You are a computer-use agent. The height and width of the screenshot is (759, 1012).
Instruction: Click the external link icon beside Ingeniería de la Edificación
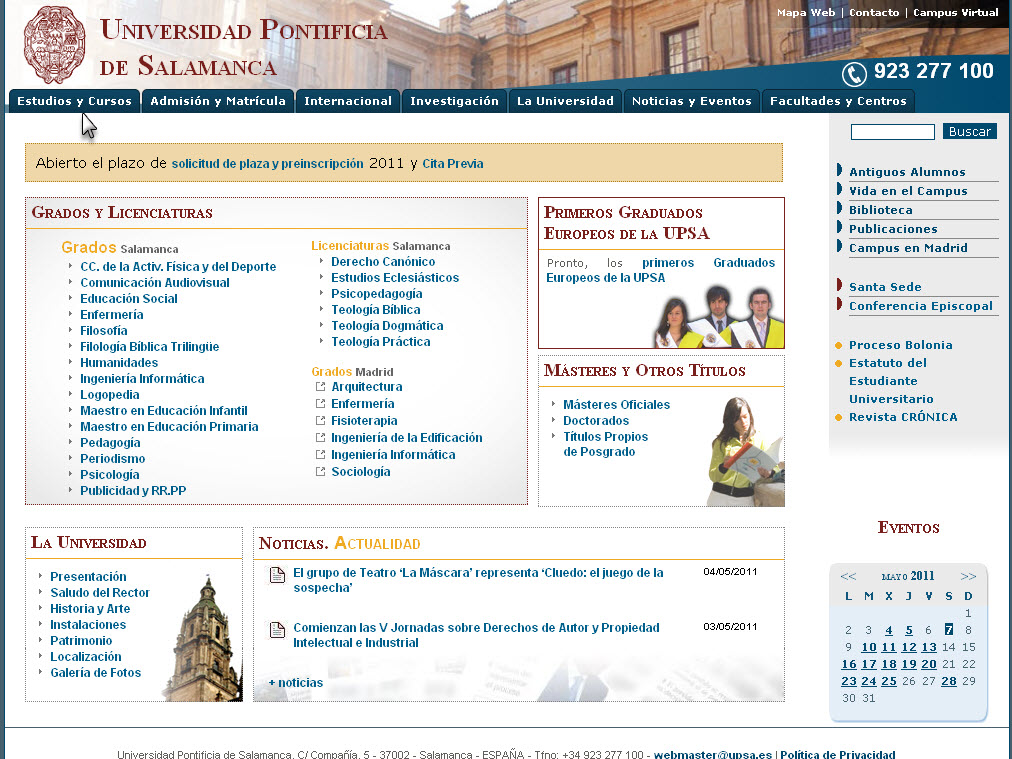pos(320,438)
